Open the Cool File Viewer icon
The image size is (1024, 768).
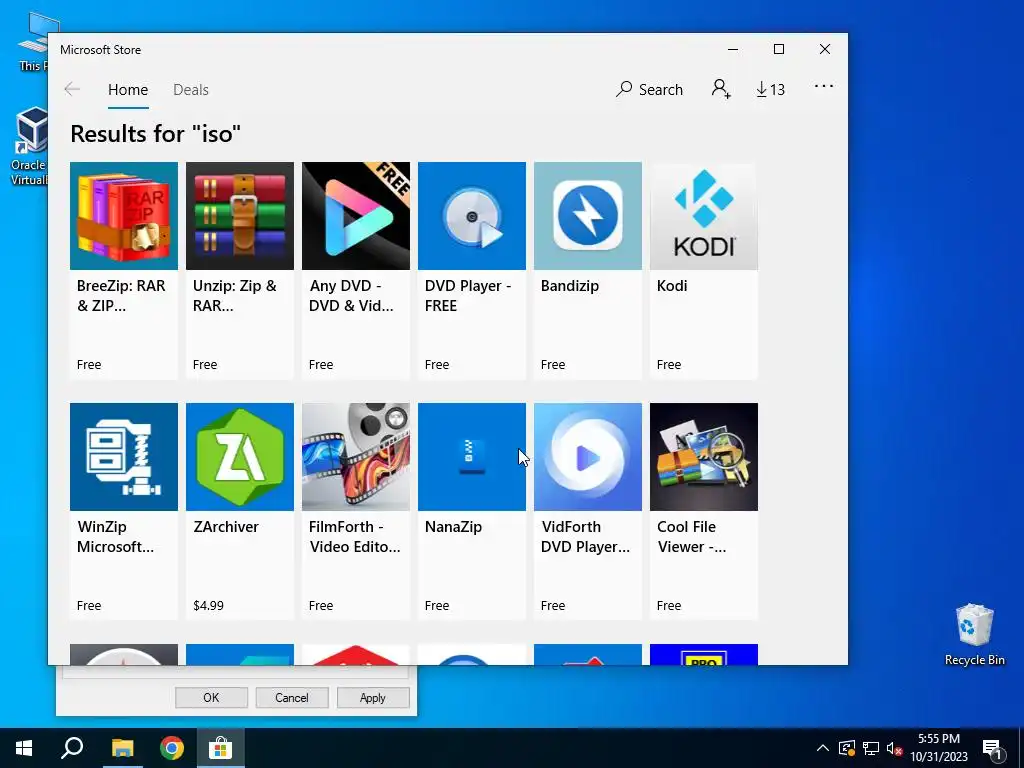coord(704,456)
